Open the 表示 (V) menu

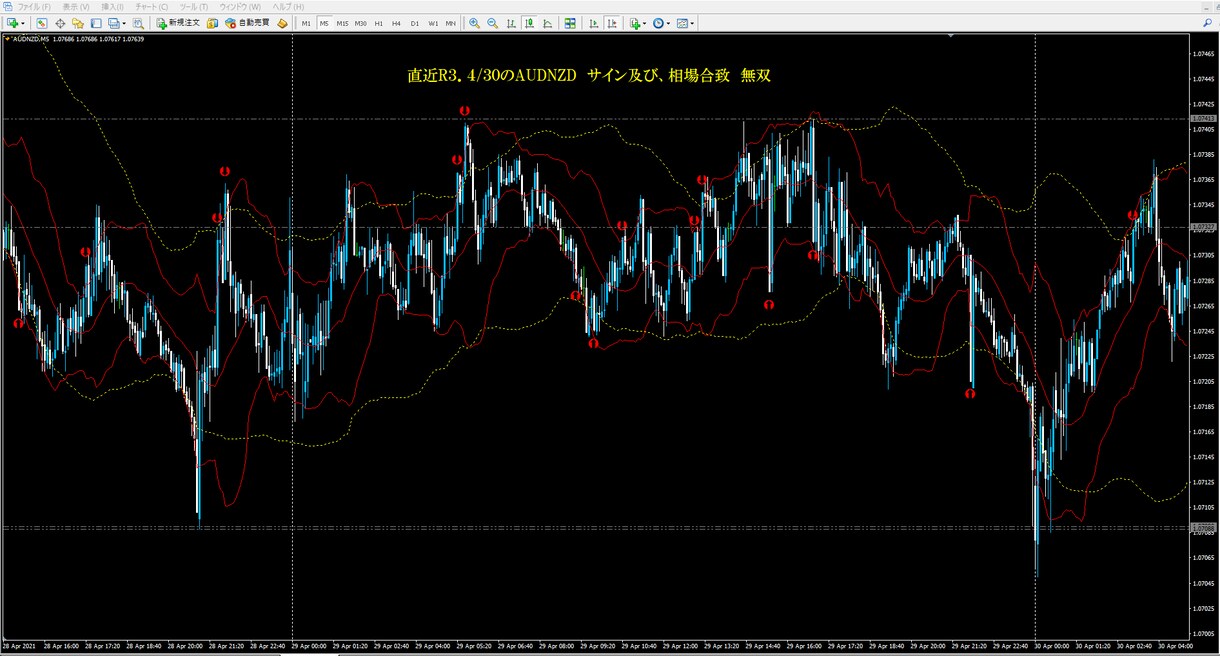click(x=76, y=6)
